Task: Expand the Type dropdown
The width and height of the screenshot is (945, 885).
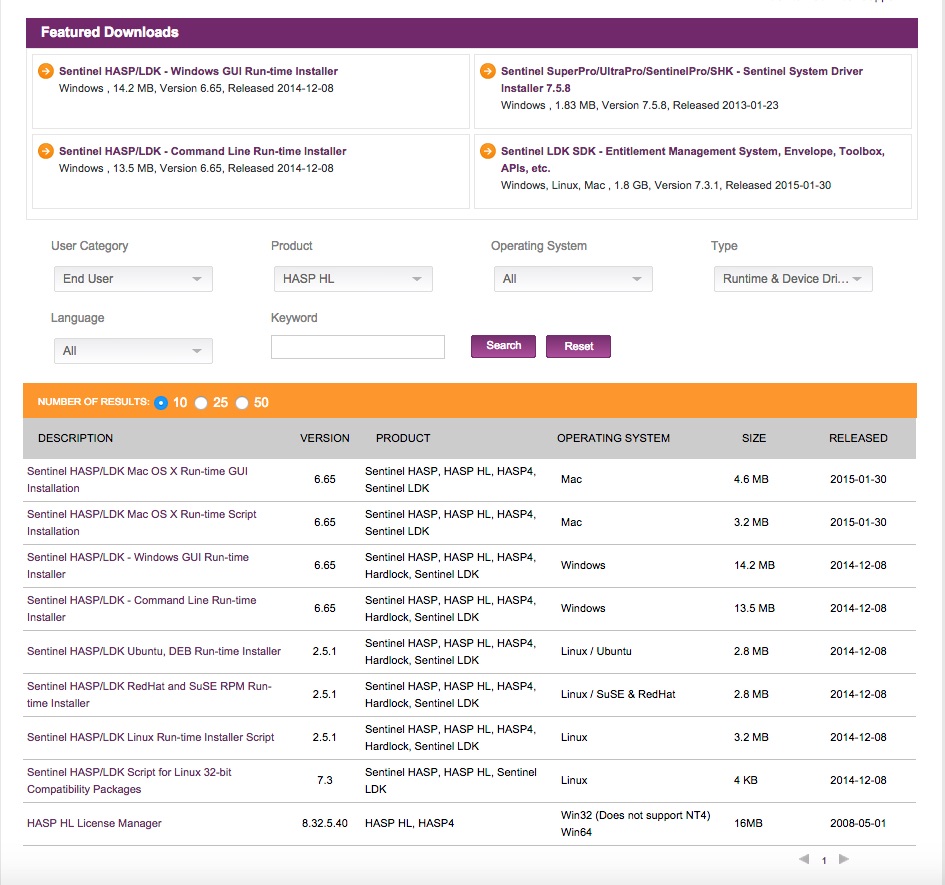Action: [x=793, y=279]
